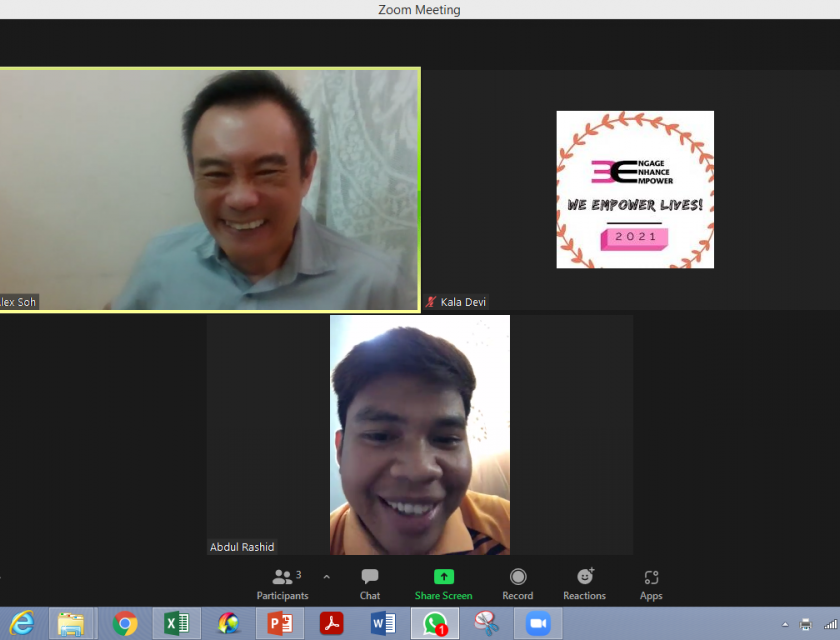The image size is (840, 640).
Task: Select Abdul Rashid's video tile
Action: tap(420, 435)
